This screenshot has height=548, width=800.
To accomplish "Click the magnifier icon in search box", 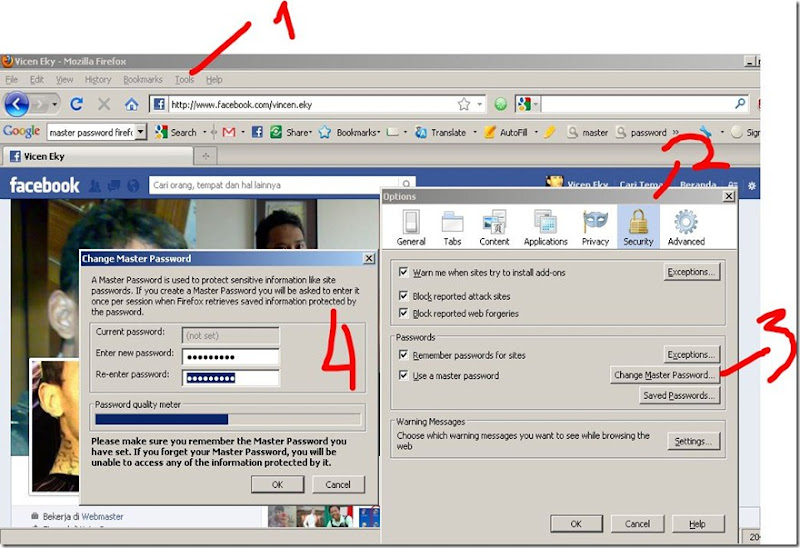I will pos(740,104).
